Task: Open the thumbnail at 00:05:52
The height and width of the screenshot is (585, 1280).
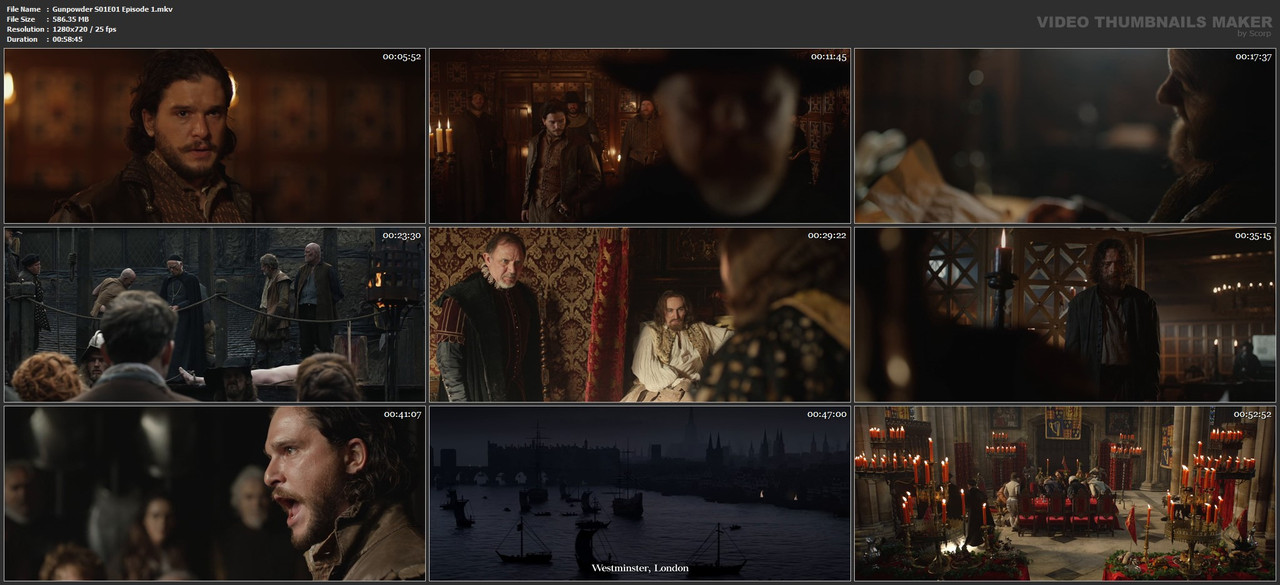Action: click(215, 136)
